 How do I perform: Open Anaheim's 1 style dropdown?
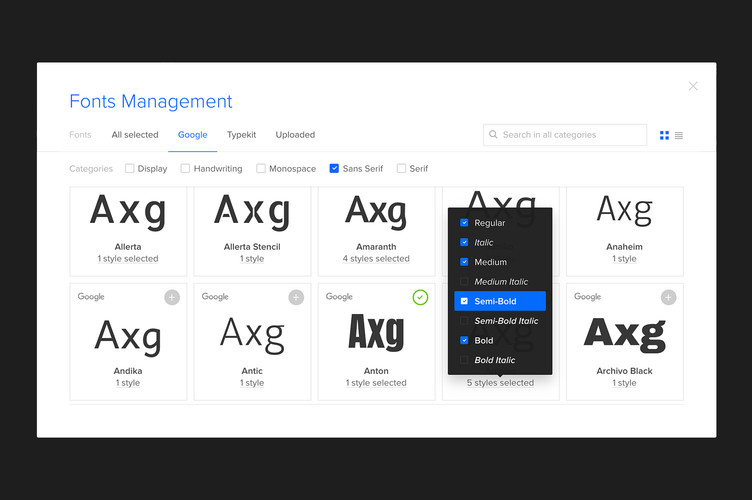coord(624,259)
